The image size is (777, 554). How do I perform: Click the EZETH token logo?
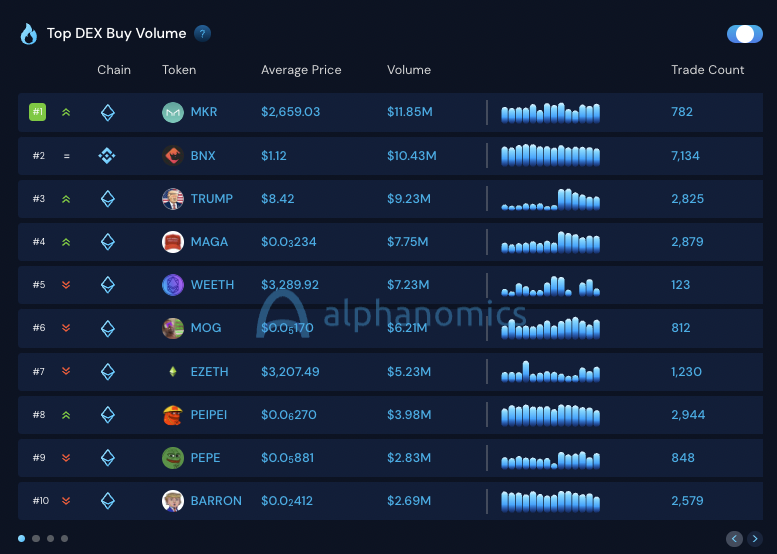click(x=173, y=372)
